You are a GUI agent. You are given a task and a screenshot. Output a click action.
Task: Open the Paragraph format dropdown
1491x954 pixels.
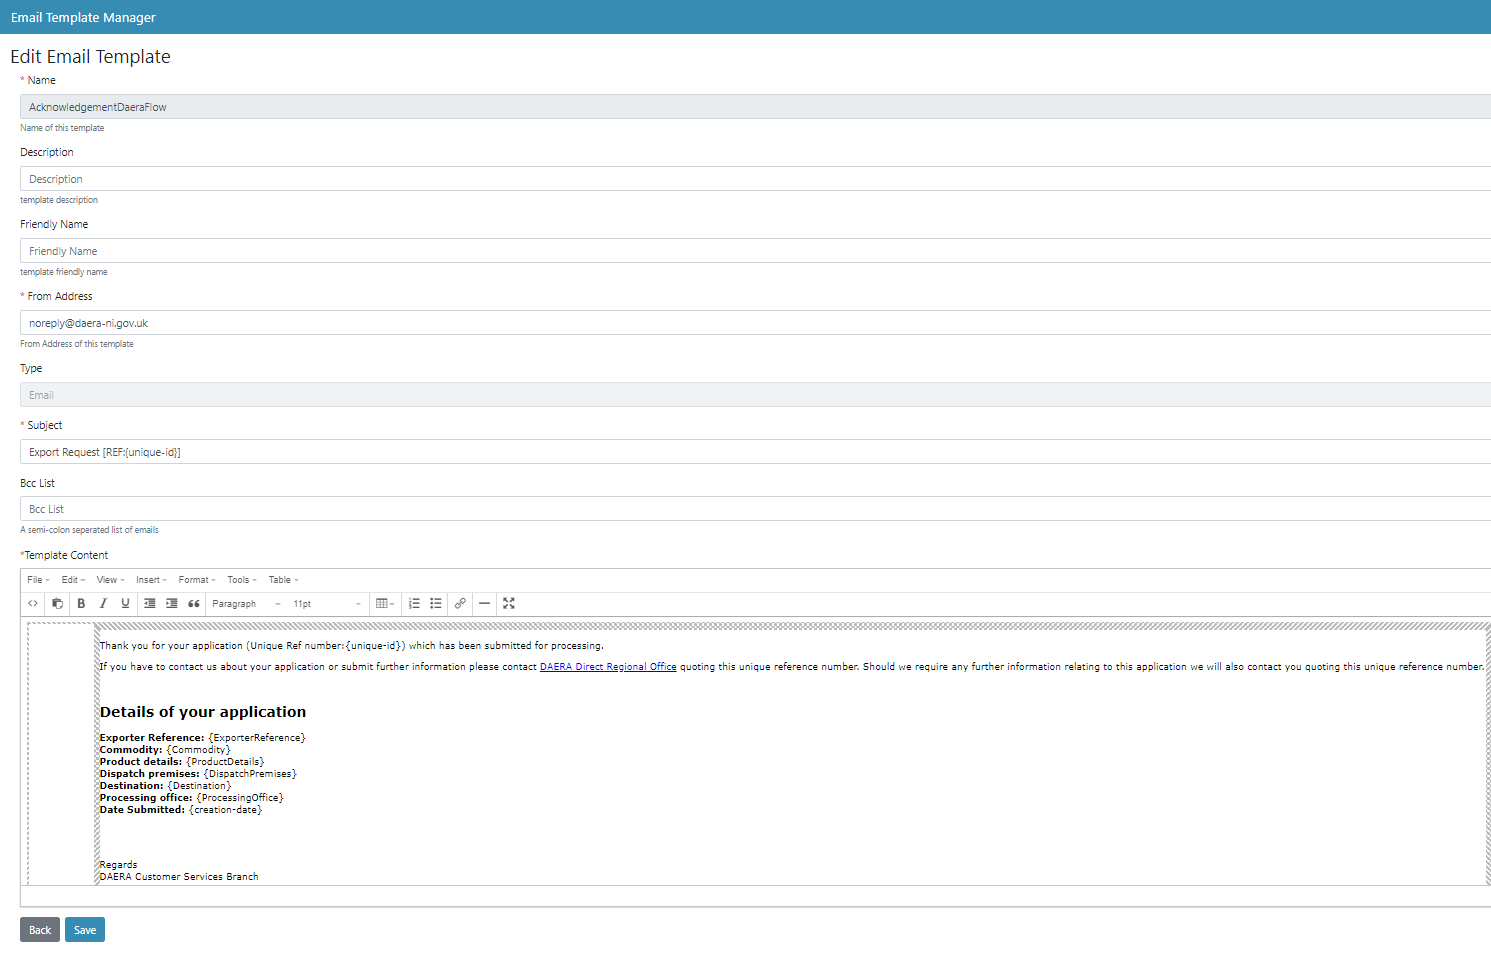(x=245, y=603)
